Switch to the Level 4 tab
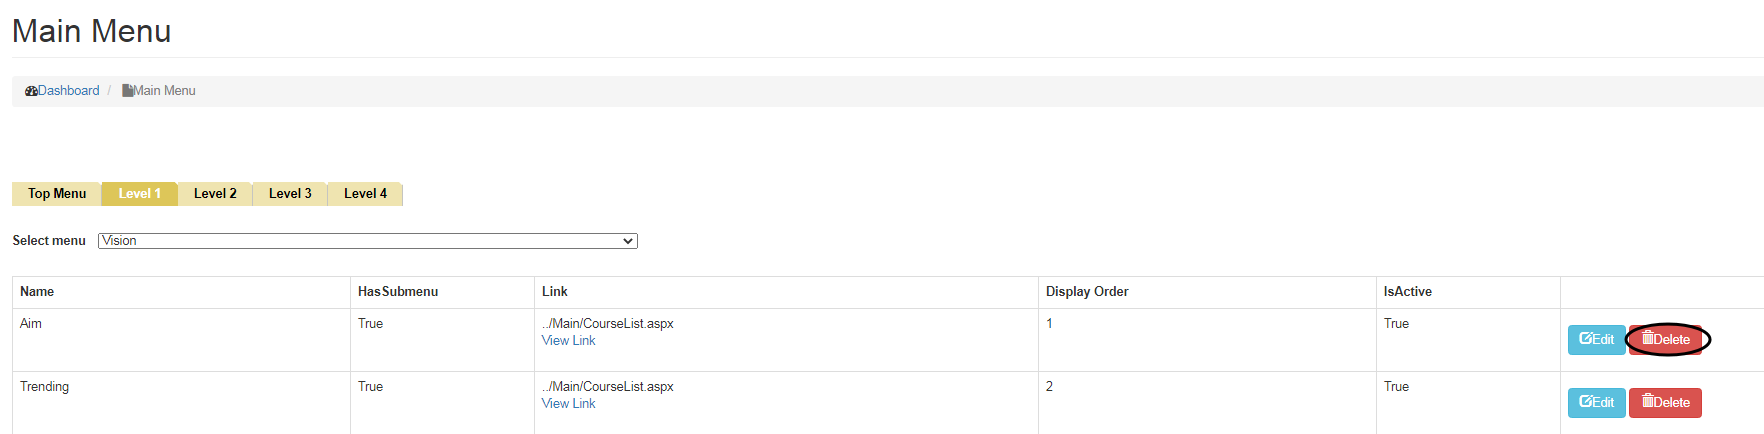 tap(365, 194)
